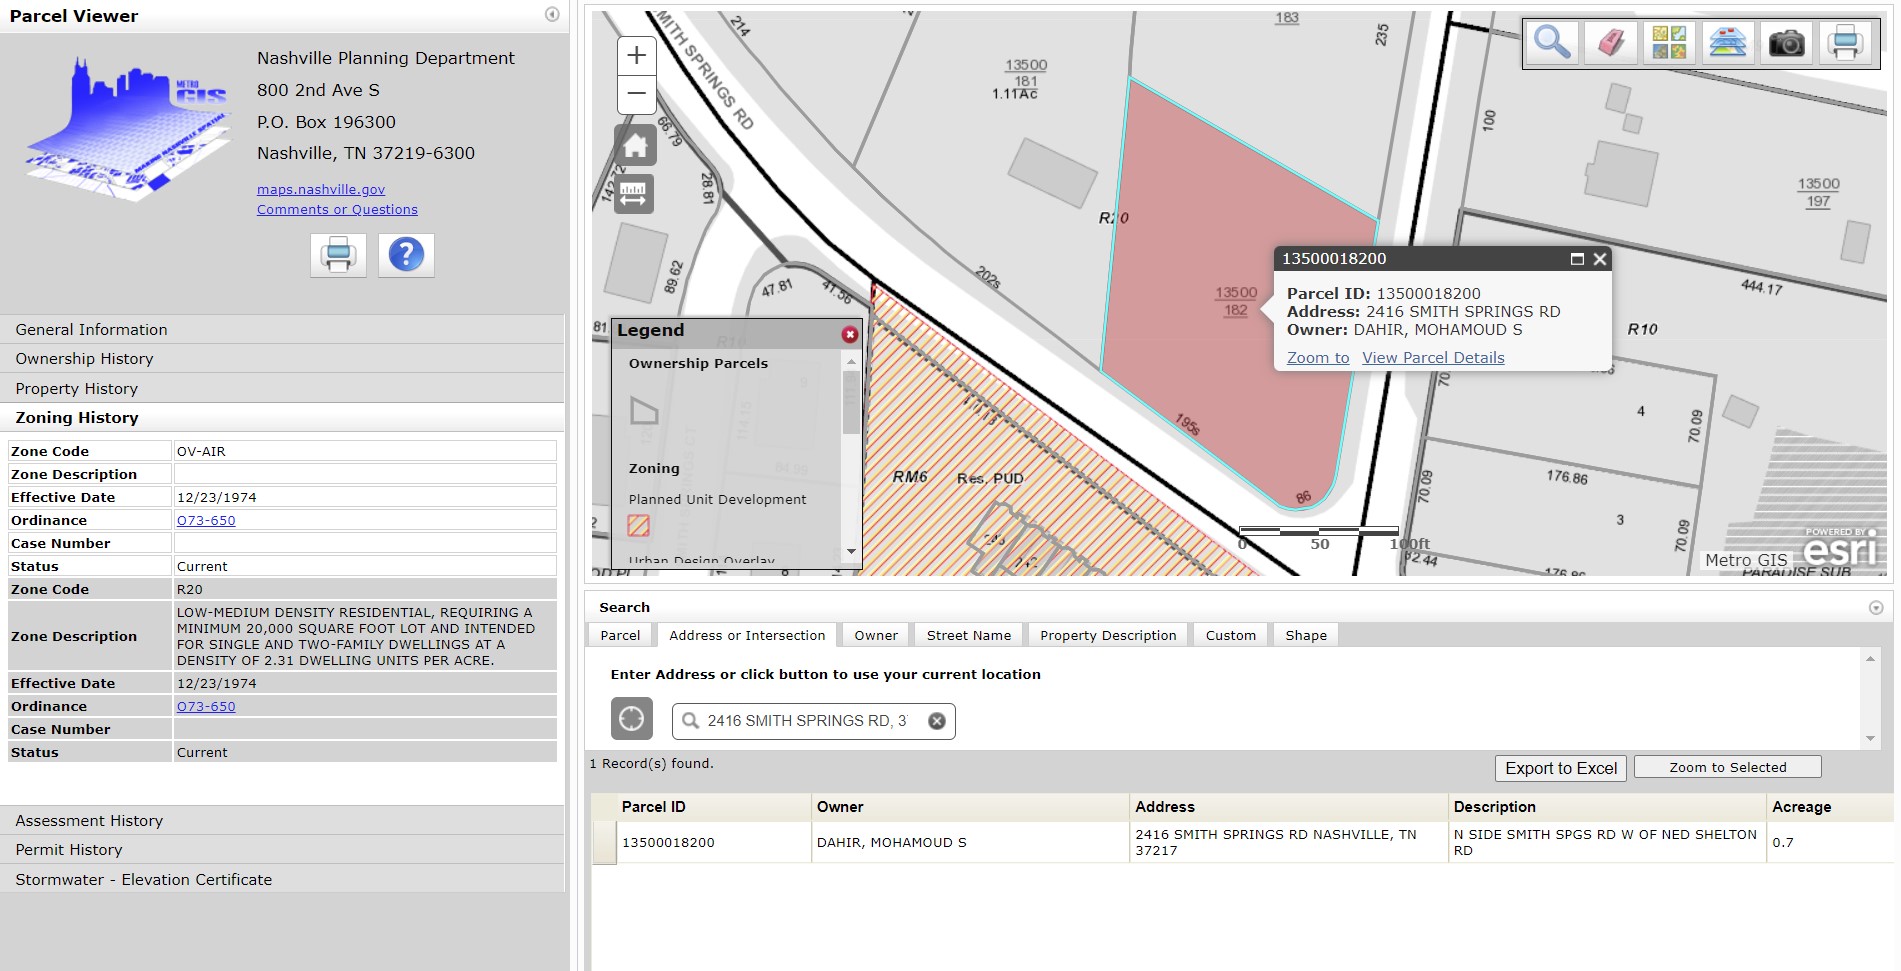Click the Legend scroll down arrow

tap(851, 551)
